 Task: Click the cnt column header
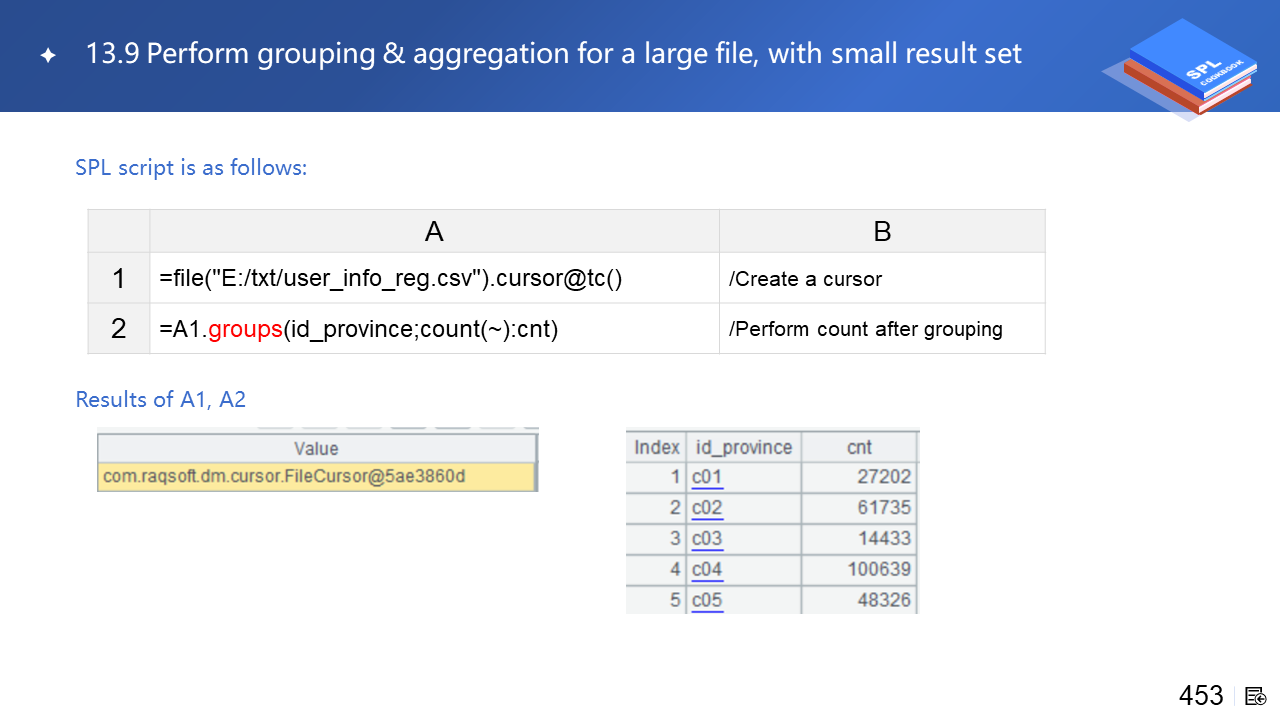click(x=859, y=447)
